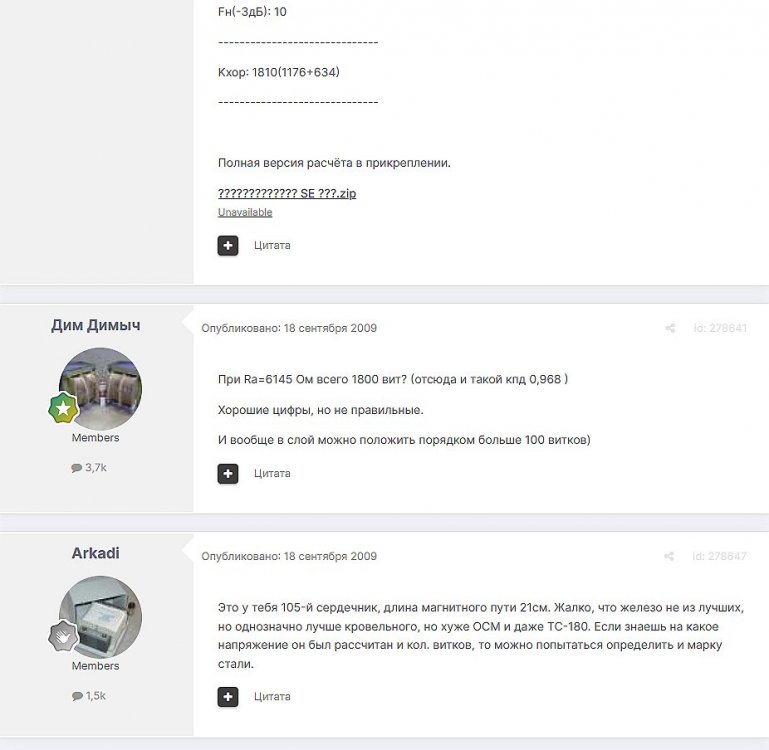
Task: Click Дим Димыч's avatar picture
Action: 101,389
